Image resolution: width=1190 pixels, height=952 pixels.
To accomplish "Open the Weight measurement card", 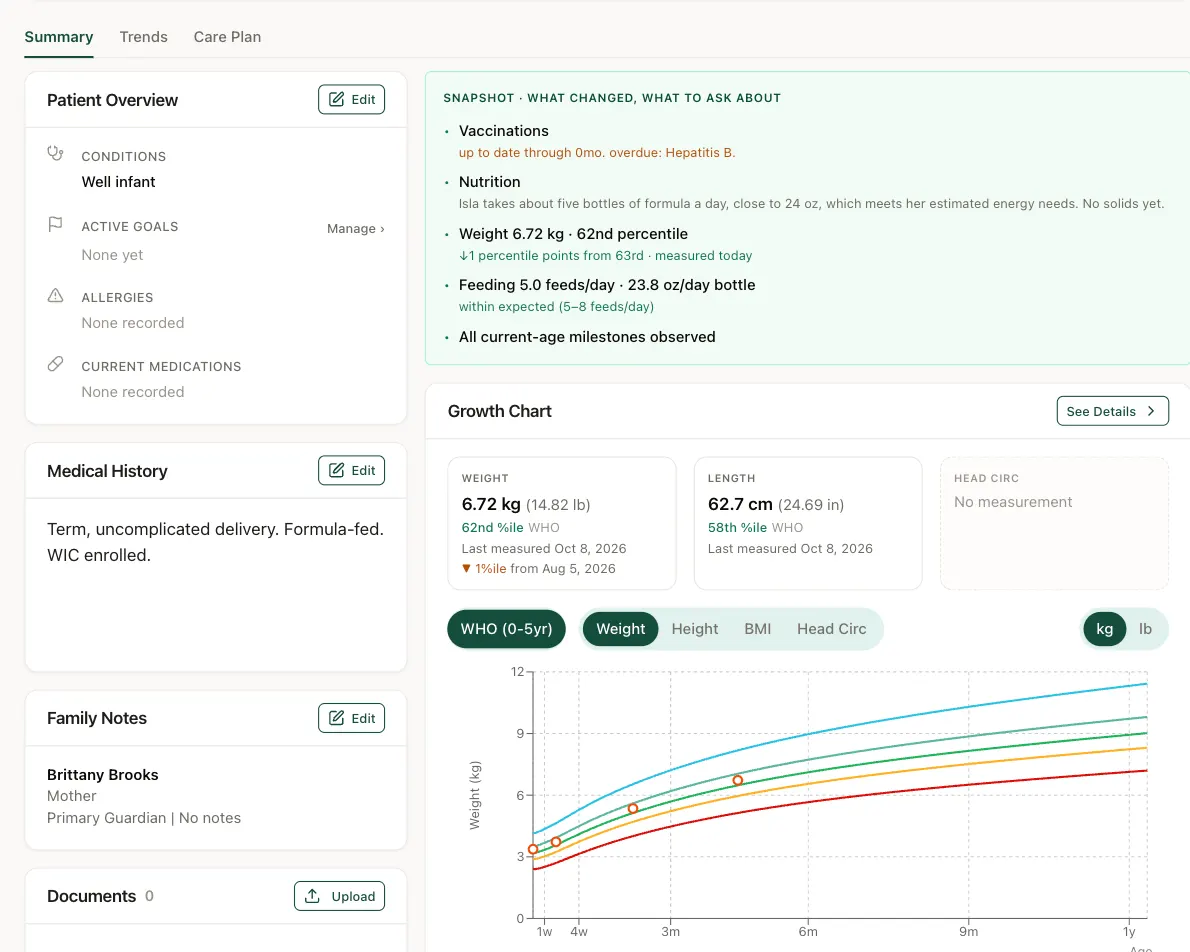I will click(x=562, y=523).
